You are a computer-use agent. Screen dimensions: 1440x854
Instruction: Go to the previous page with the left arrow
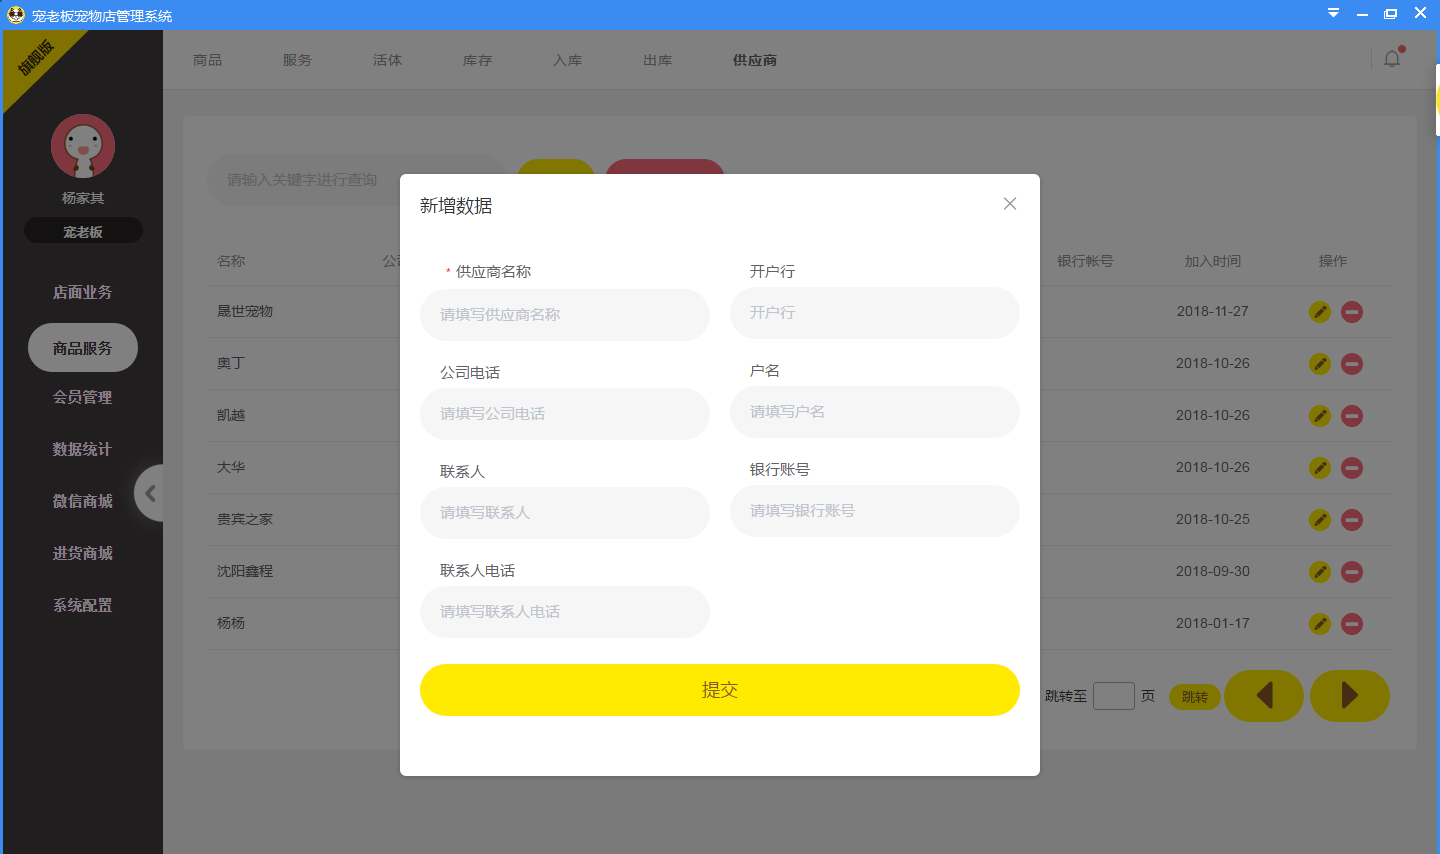tap(1263, 696)
